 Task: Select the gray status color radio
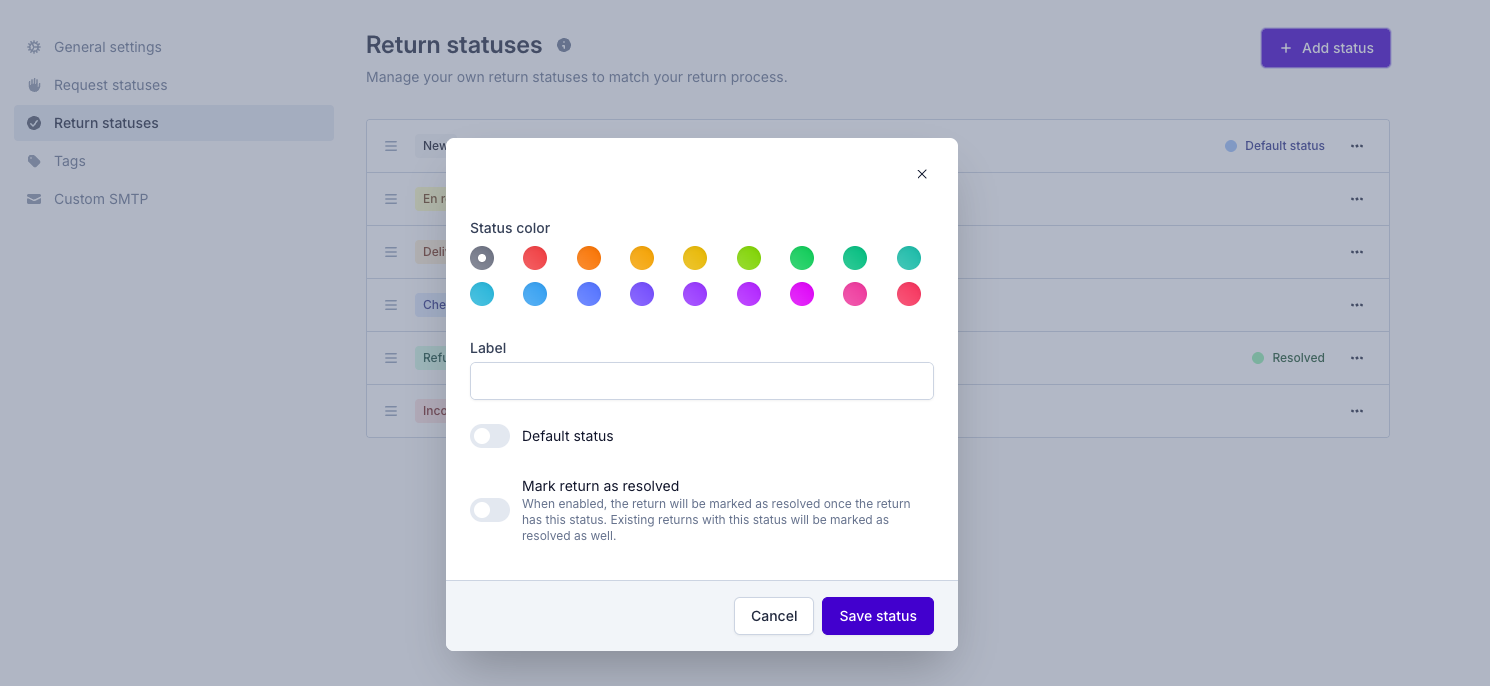coord(482,258)
